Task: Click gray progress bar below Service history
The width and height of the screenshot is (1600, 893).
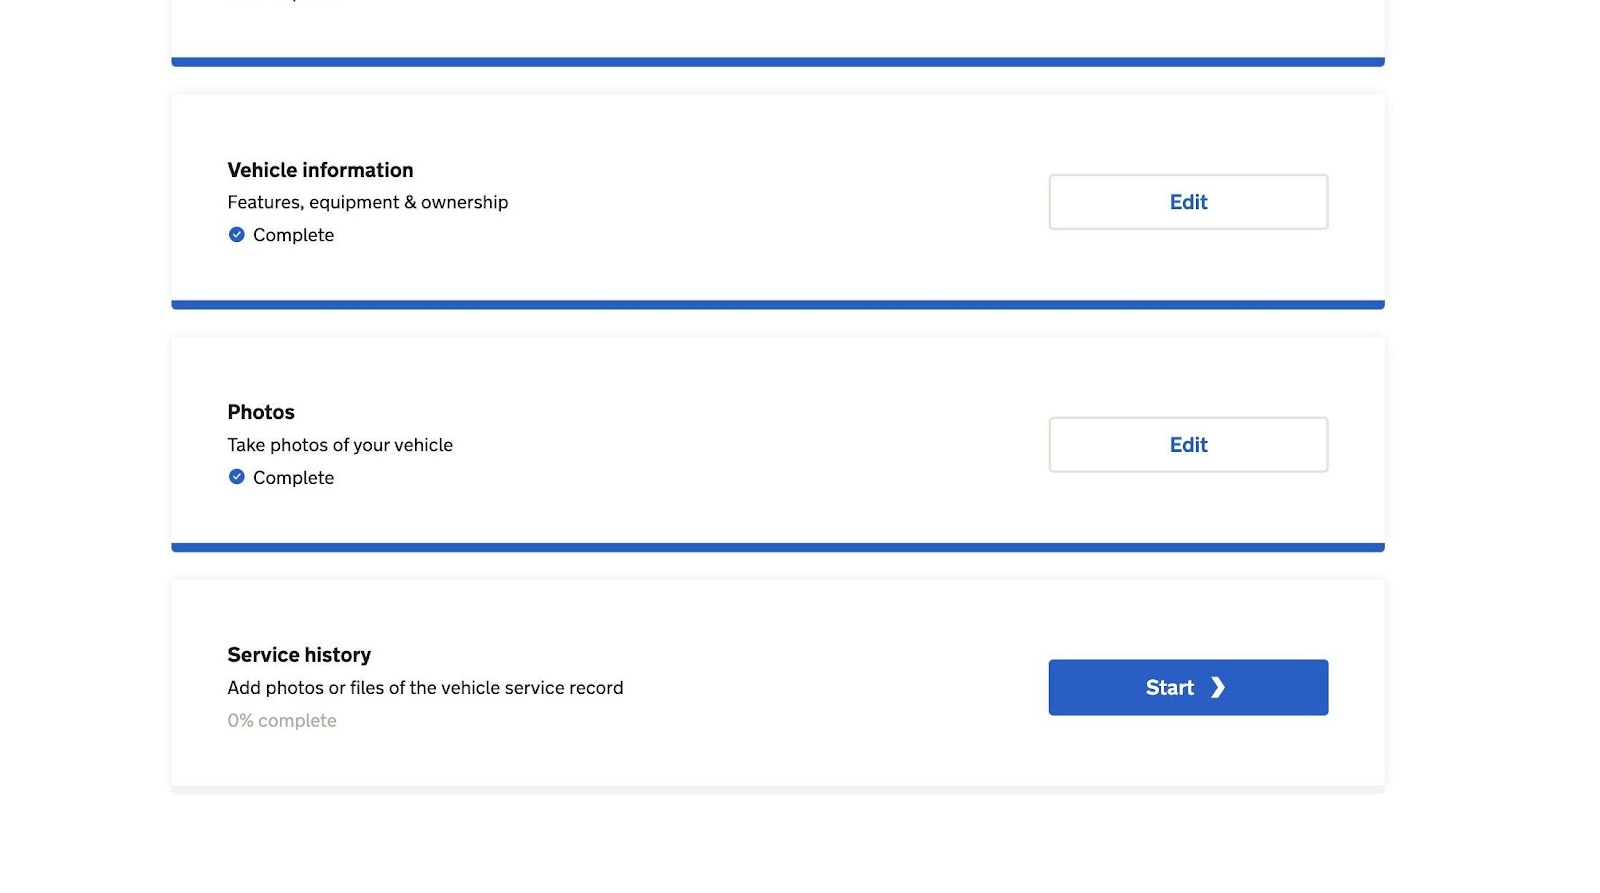Action: [x=778, y=790]
